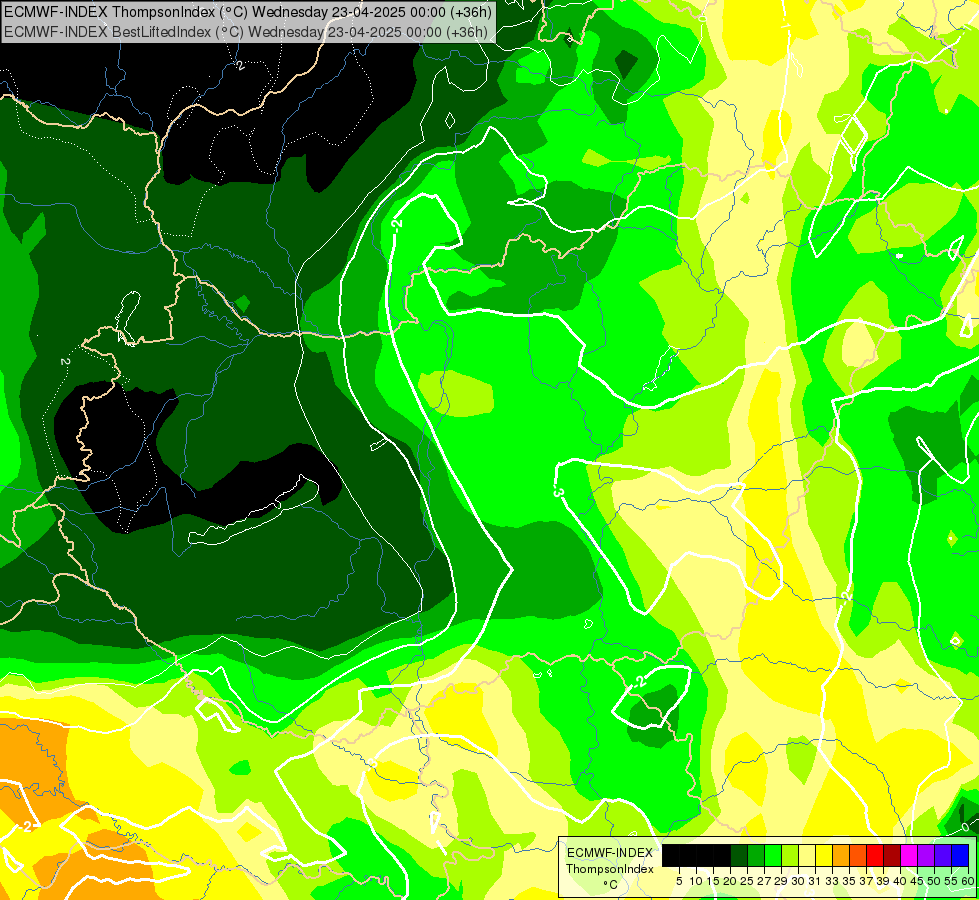Select the indigo 50-55 legend swatch
Viewport: 979px width, 900px height.
click(x=943, y=855)
